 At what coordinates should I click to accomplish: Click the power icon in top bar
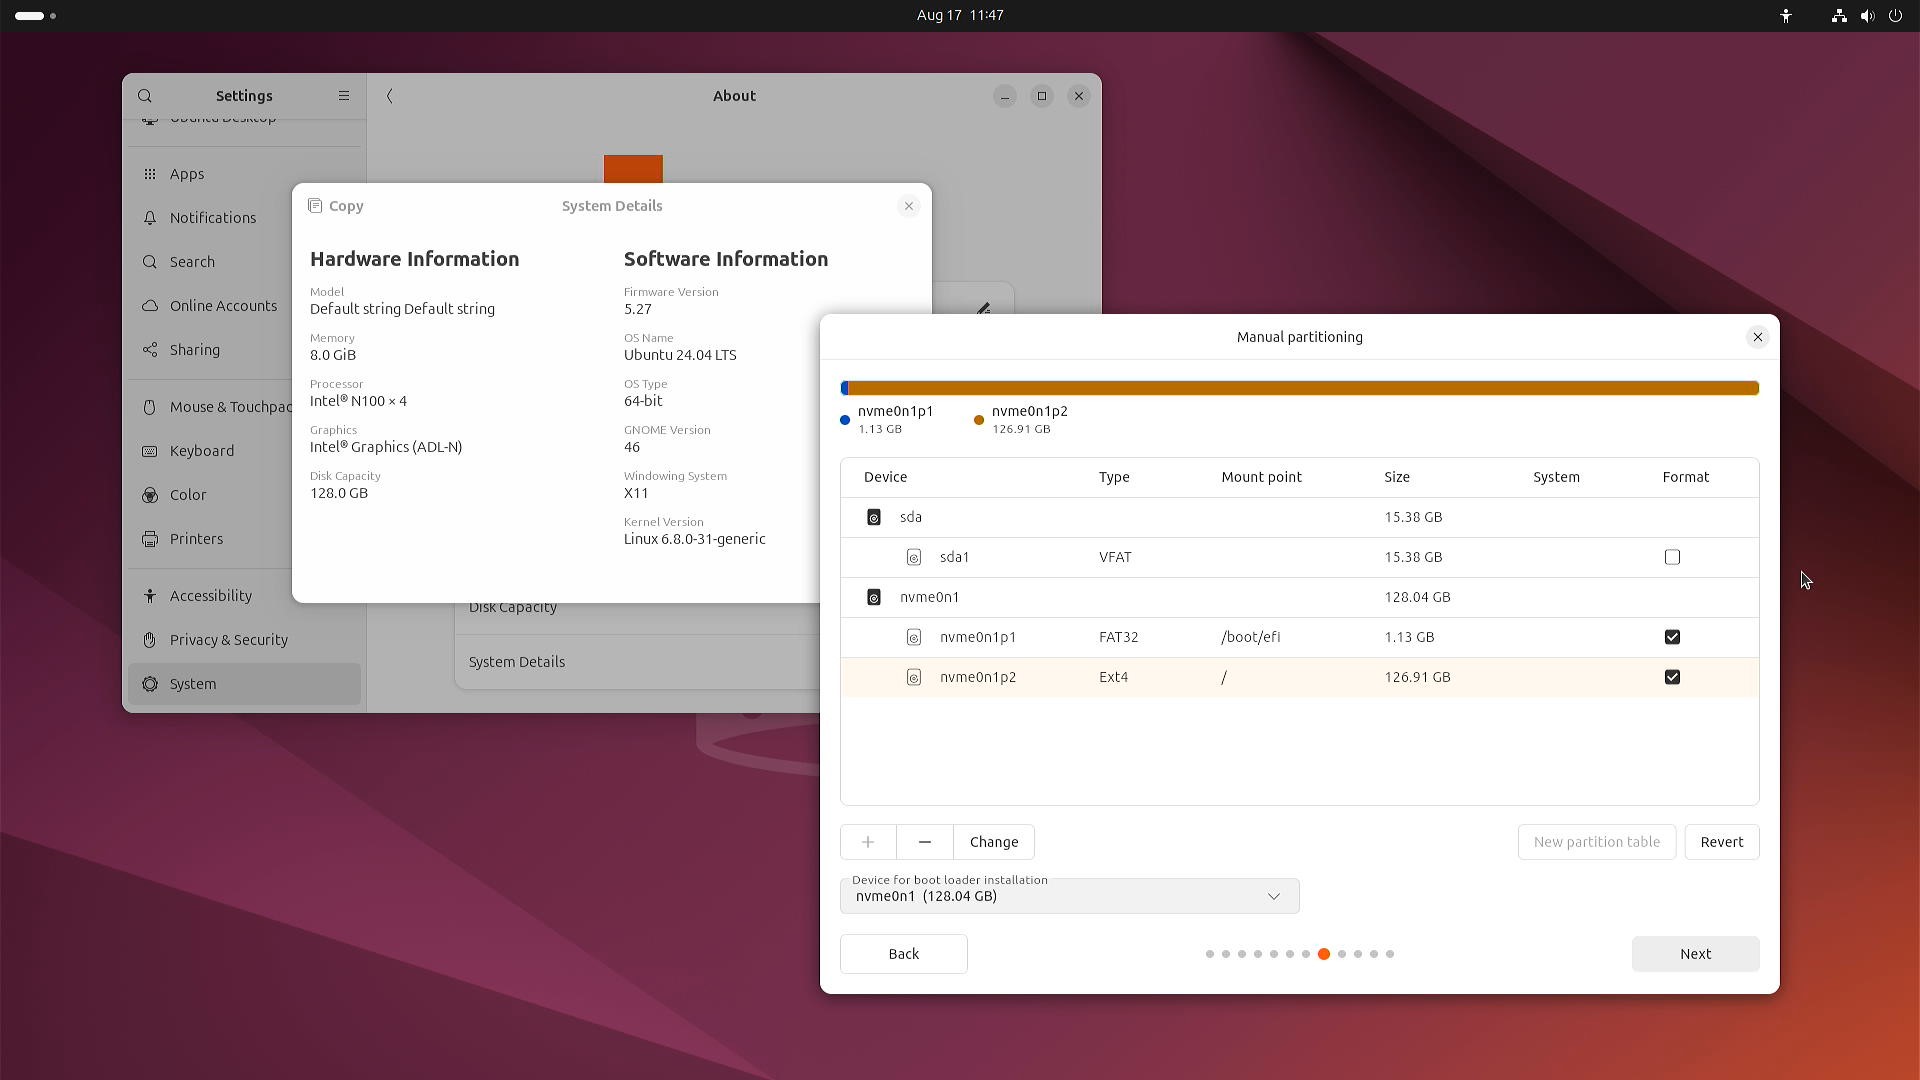coord(1895,16)
